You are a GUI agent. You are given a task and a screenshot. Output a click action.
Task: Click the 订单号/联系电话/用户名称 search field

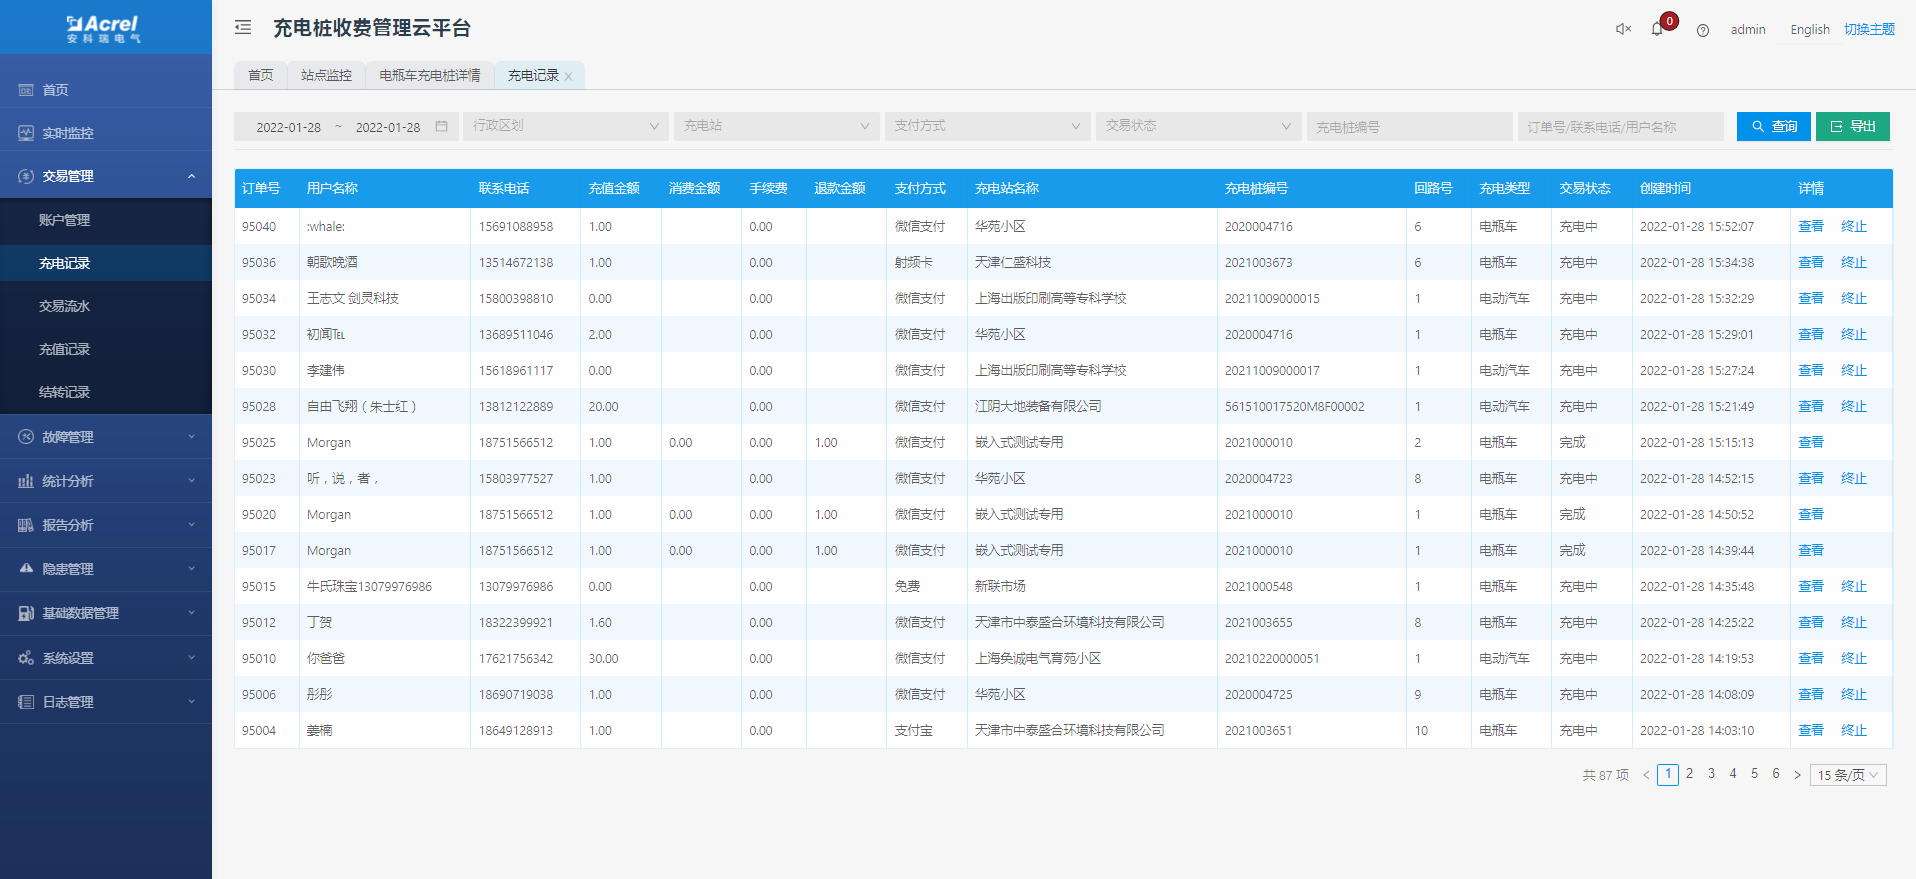coord(1620,126)
